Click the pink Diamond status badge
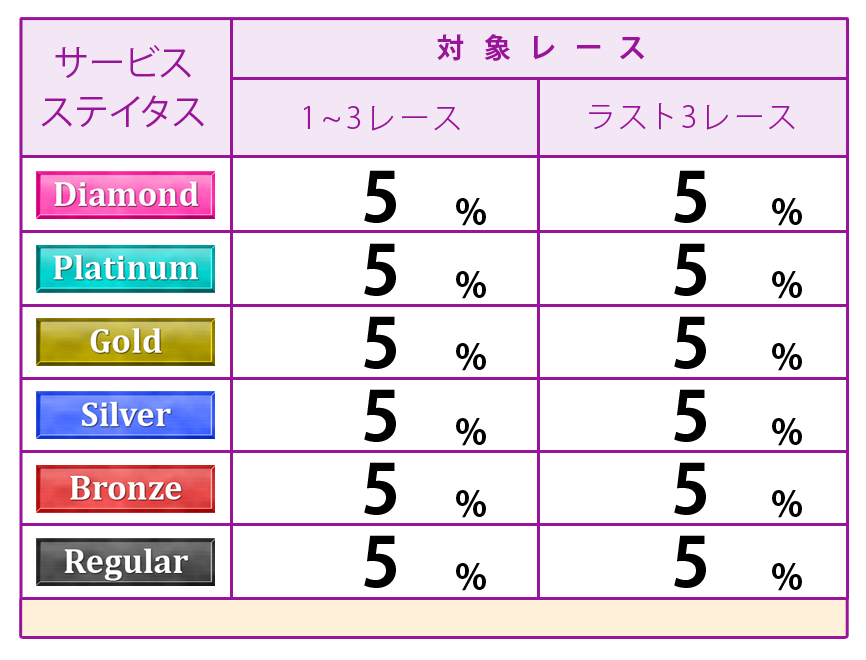 [125, 195]
